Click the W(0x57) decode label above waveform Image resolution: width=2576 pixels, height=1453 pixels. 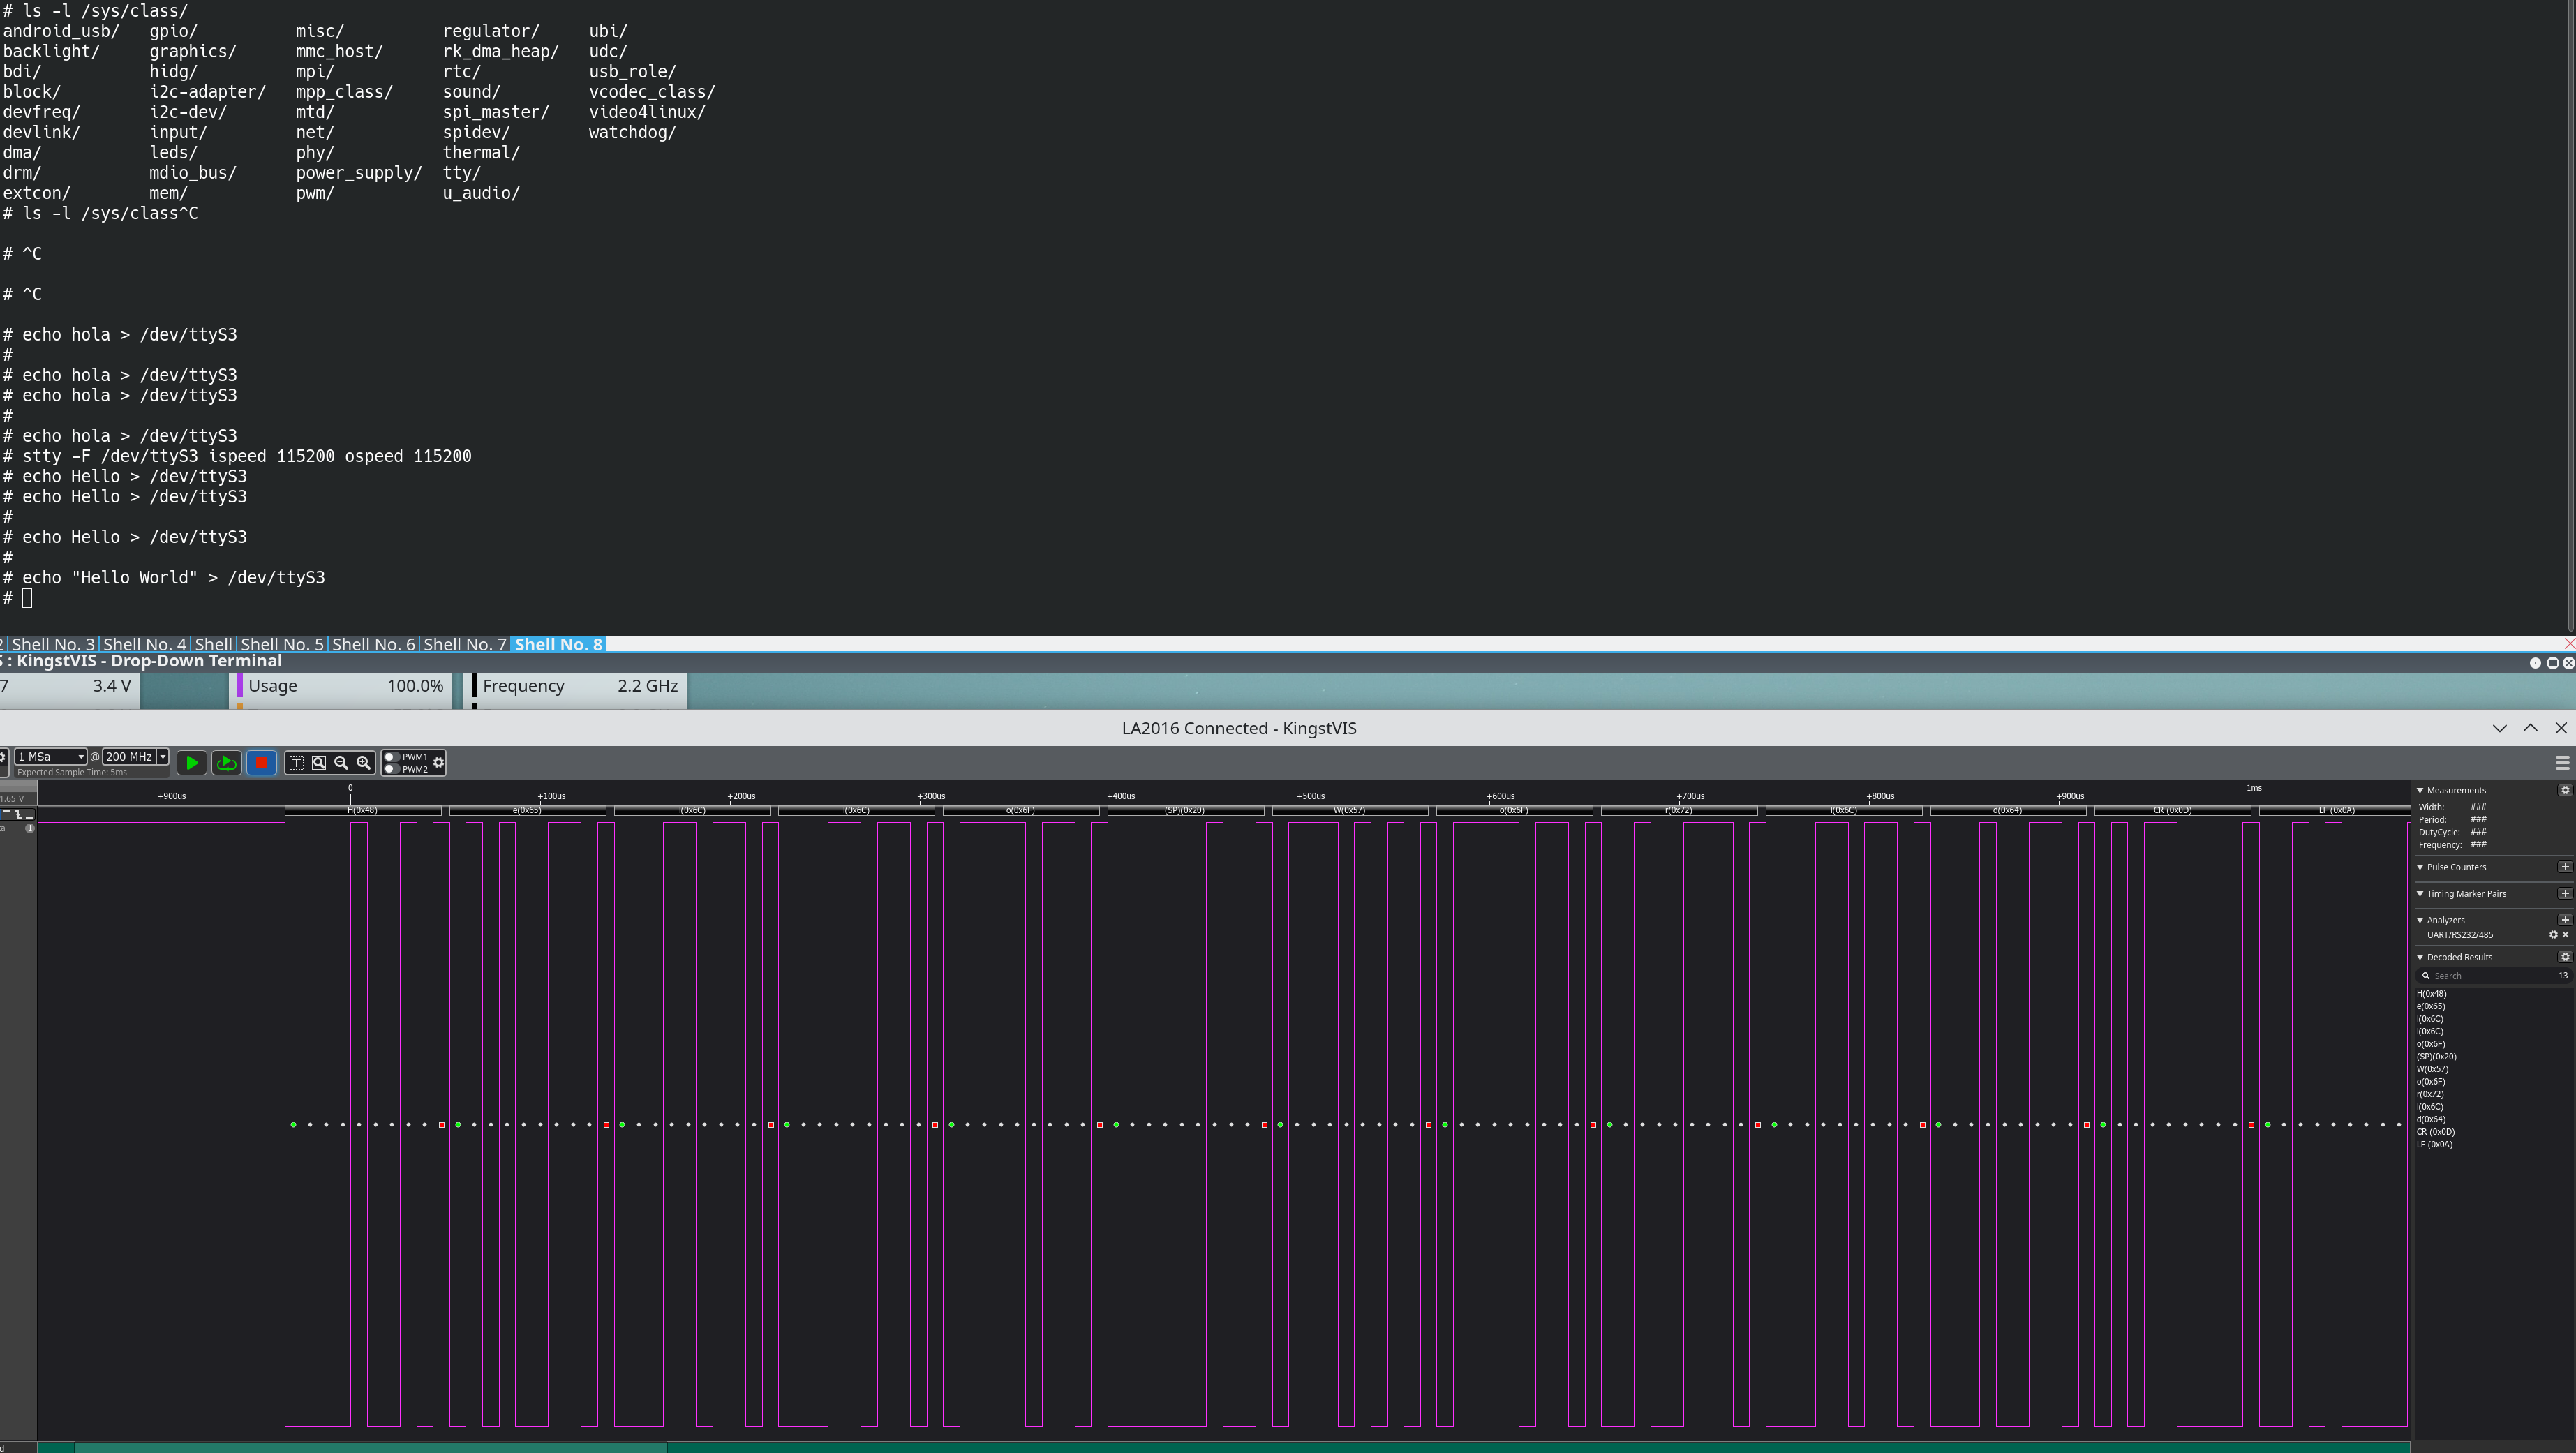(x=1349, y=810)
